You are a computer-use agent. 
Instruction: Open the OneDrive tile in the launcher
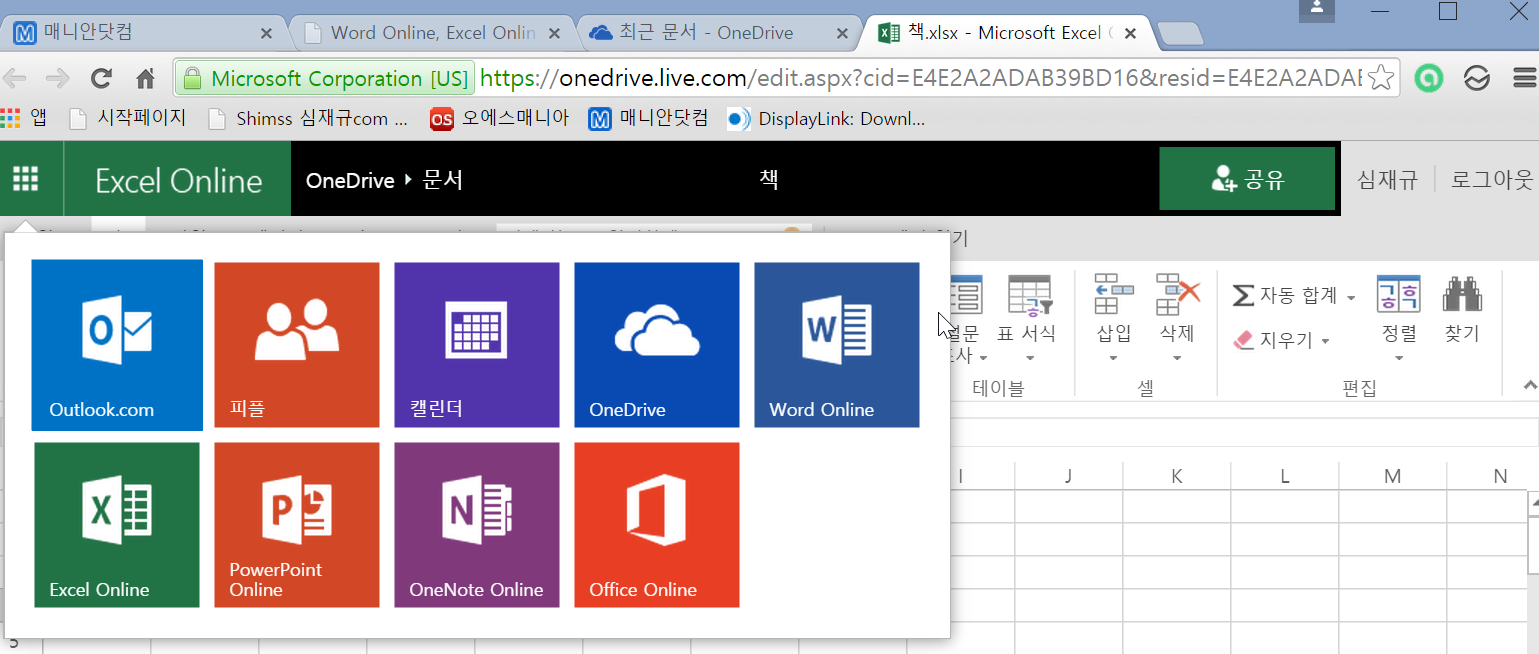[657, 345]
